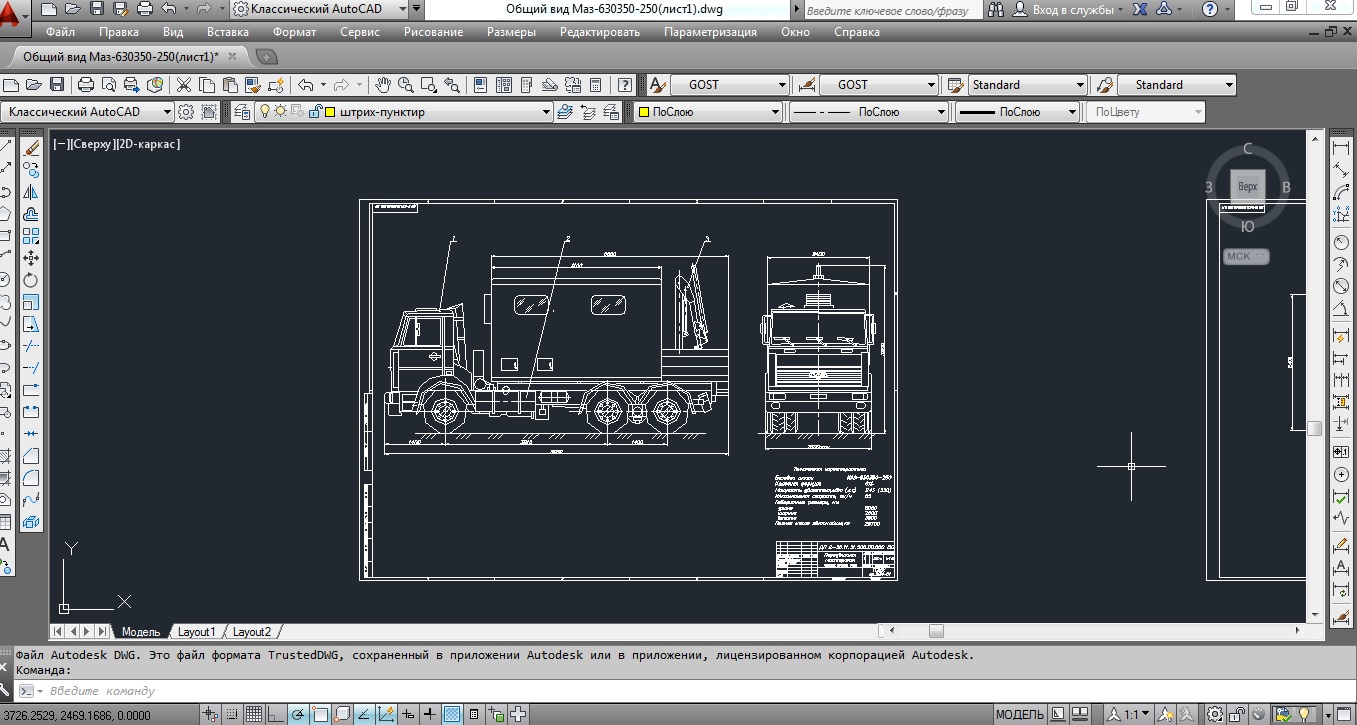Select the Mirror tool in Modify toolbar
1357x725 pixels.
tap(31, 192)
